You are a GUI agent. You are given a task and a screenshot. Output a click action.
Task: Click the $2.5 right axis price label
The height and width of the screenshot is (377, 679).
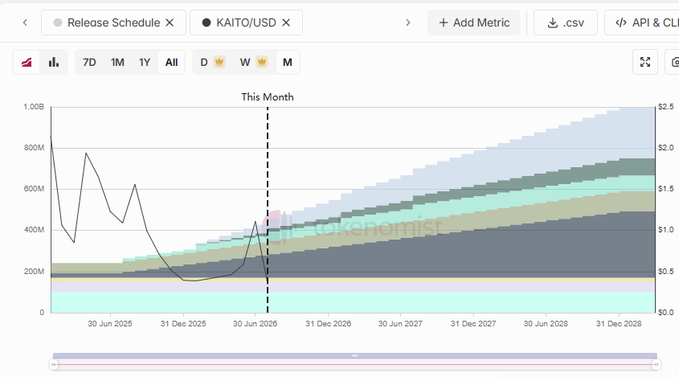[x=666, y=107]
